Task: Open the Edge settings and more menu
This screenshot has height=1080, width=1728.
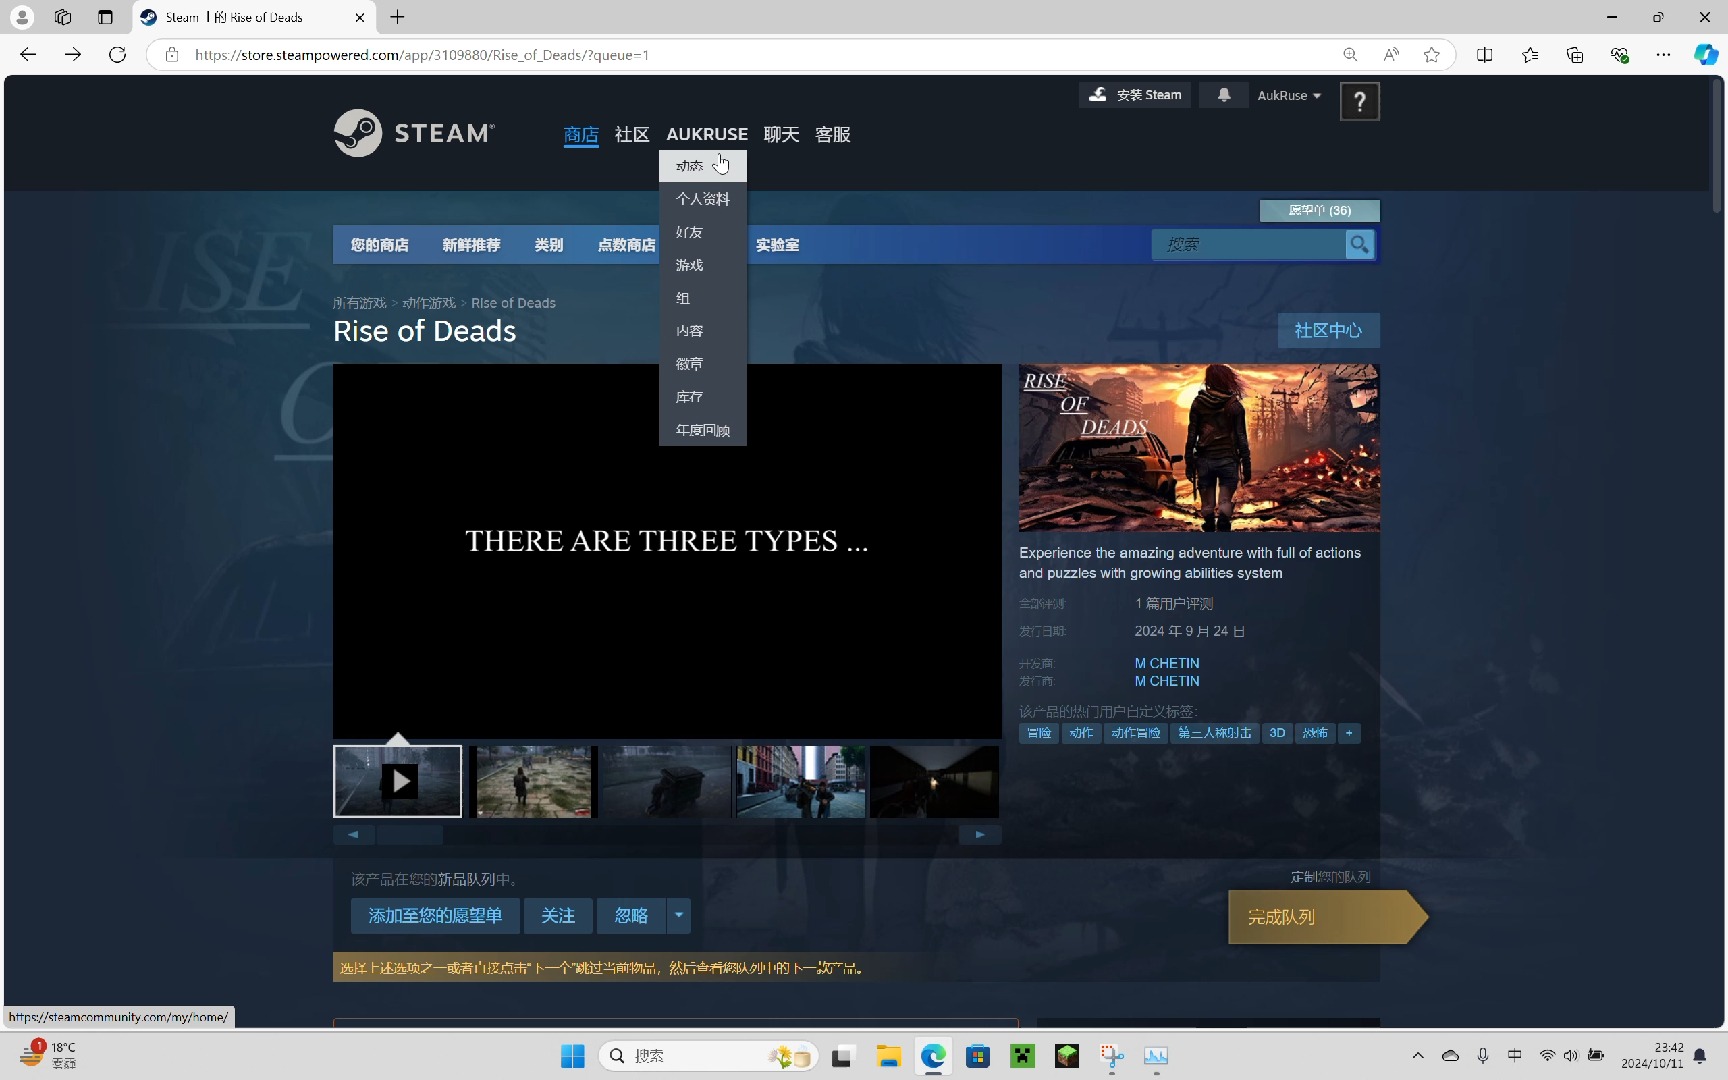Action: pos(1663,55)
